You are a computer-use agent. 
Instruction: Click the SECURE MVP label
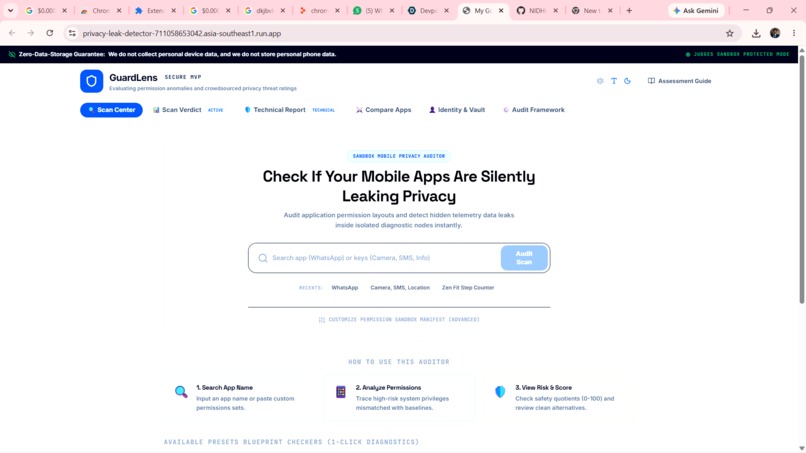[183, 77]
